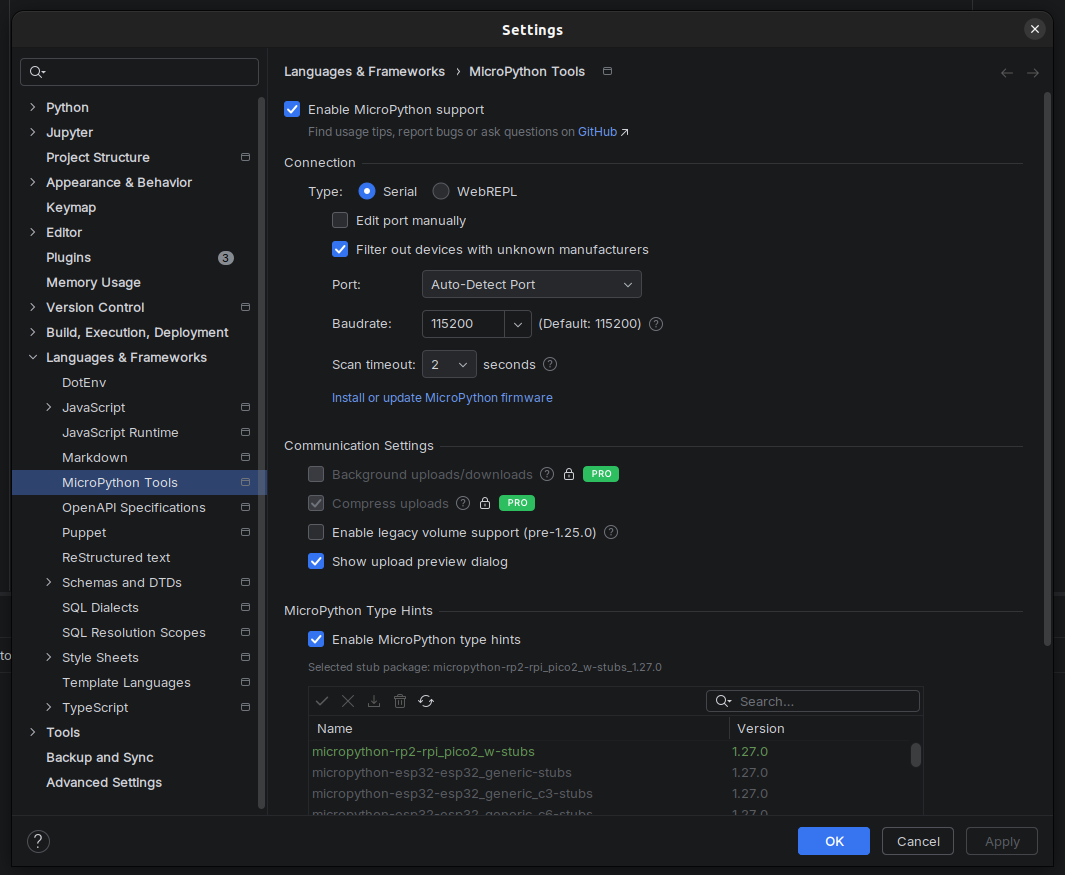This screenshot has height=875, width=1065.
Task: Open the Baudrate dropdown arrow
Action: [x=518, y=324]
